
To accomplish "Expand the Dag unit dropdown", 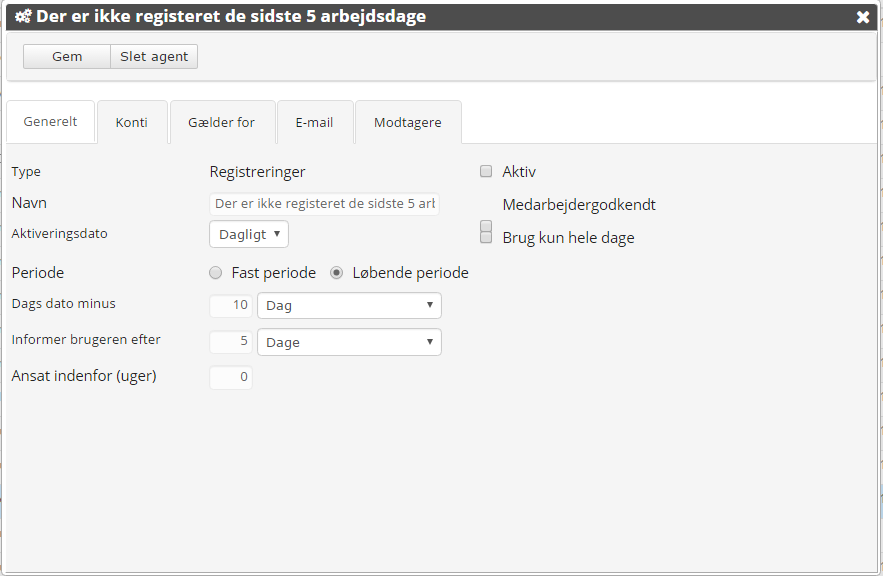I will [349, 306].
